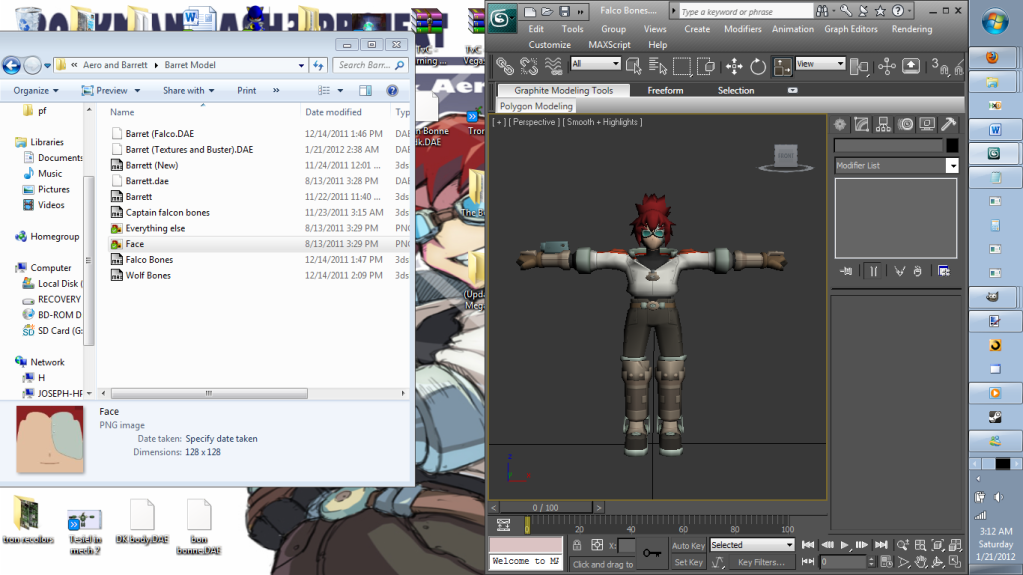The image size is (1023, 575).
Task: Open the Motion command panel tab
Action: (x=906, y=124)
